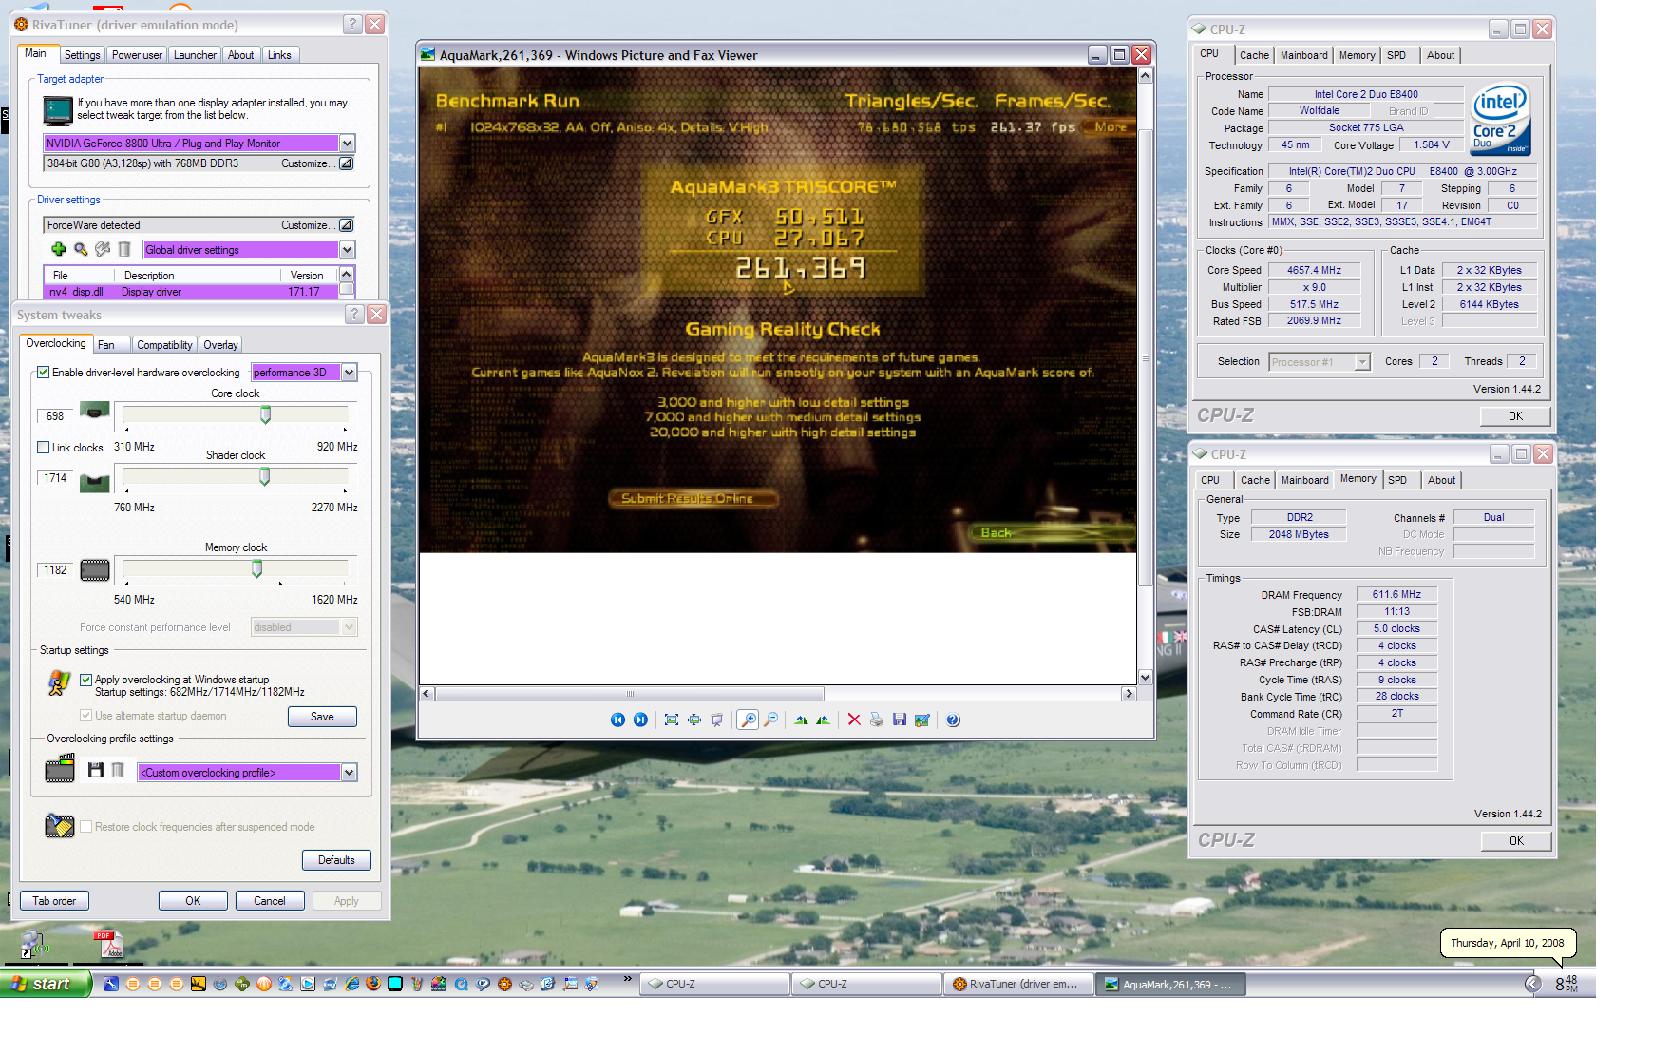Click Defaults button in System tweaks

[x=336, y=860]
